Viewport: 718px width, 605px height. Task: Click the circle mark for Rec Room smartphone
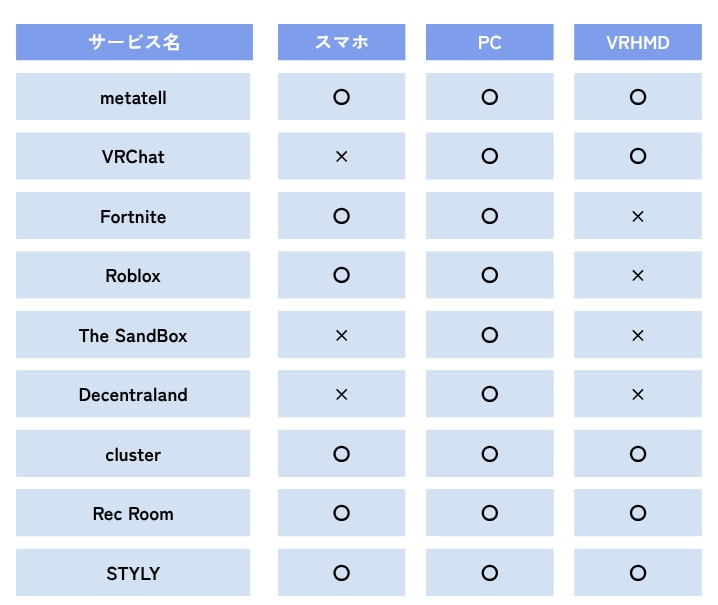pos(341,513)
